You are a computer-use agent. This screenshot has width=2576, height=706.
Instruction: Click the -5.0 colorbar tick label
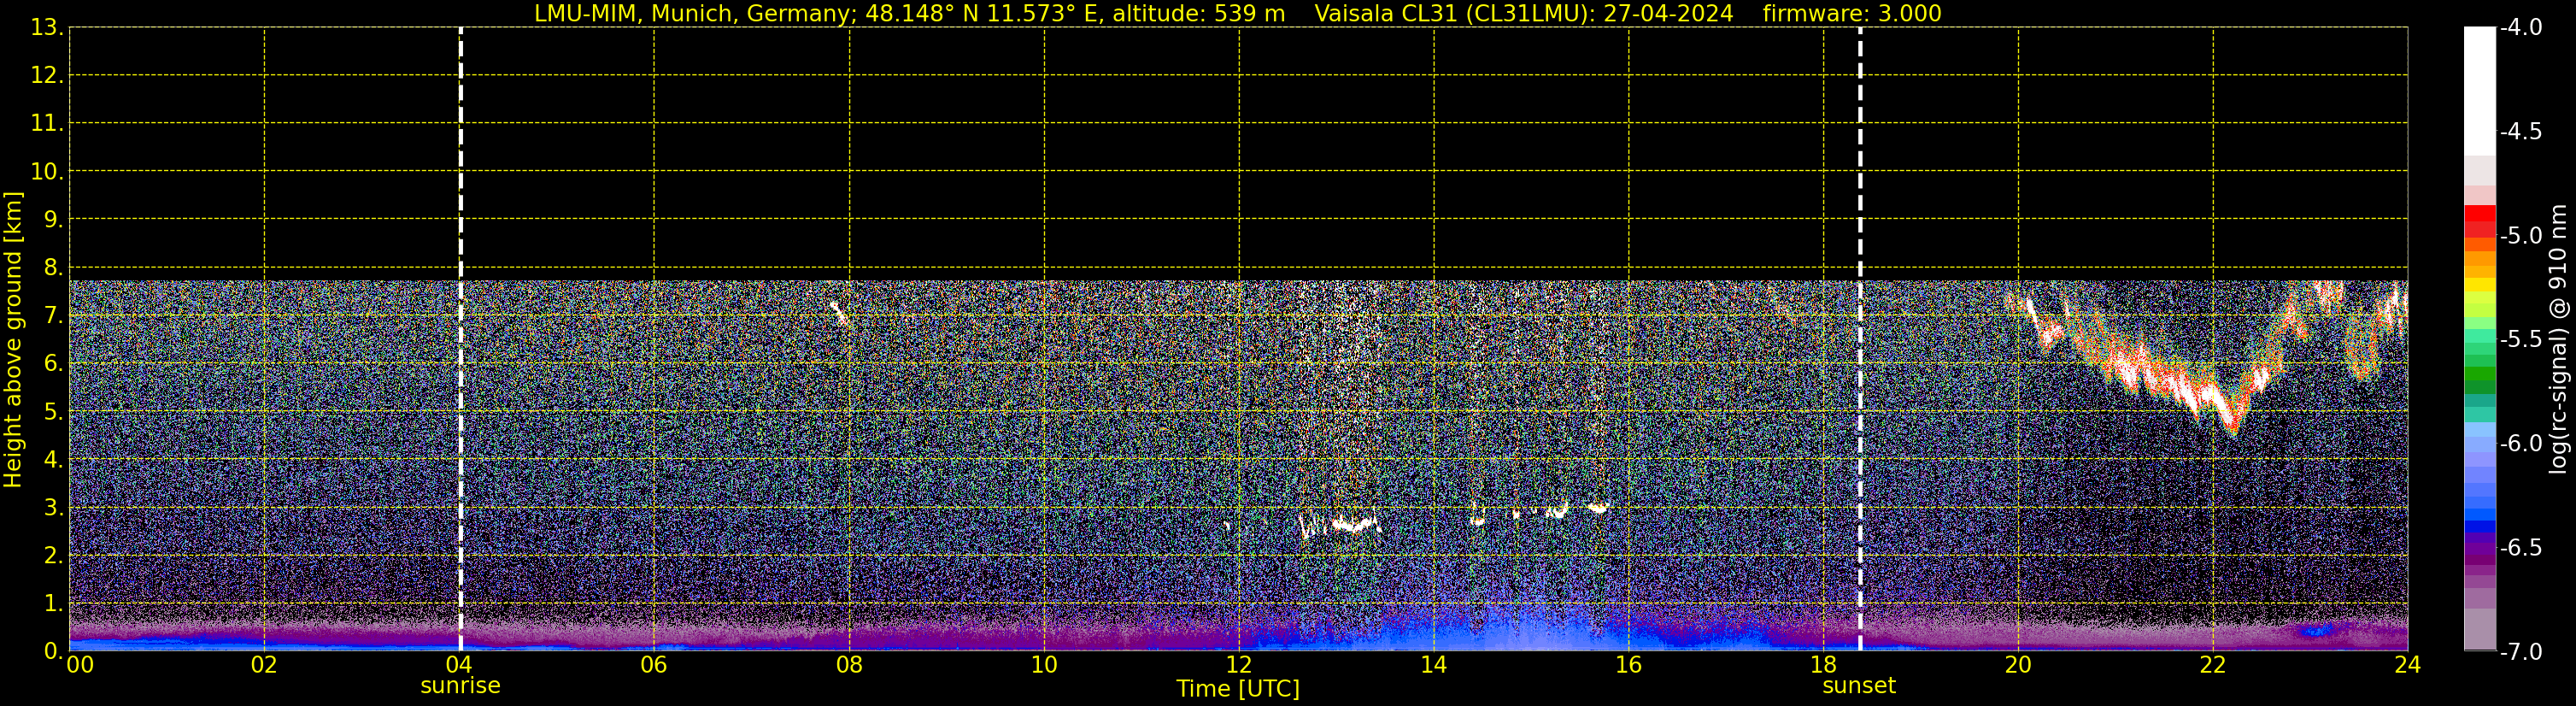click(x=2520, y=236)
